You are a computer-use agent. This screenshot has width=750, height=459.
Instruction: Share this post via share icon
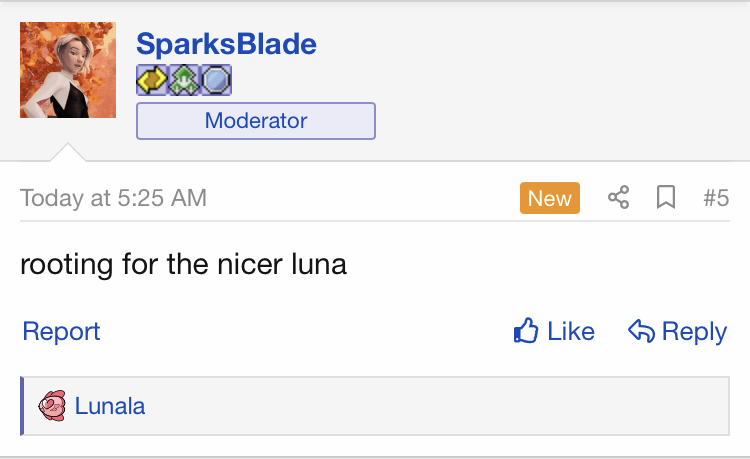(618, 197)
